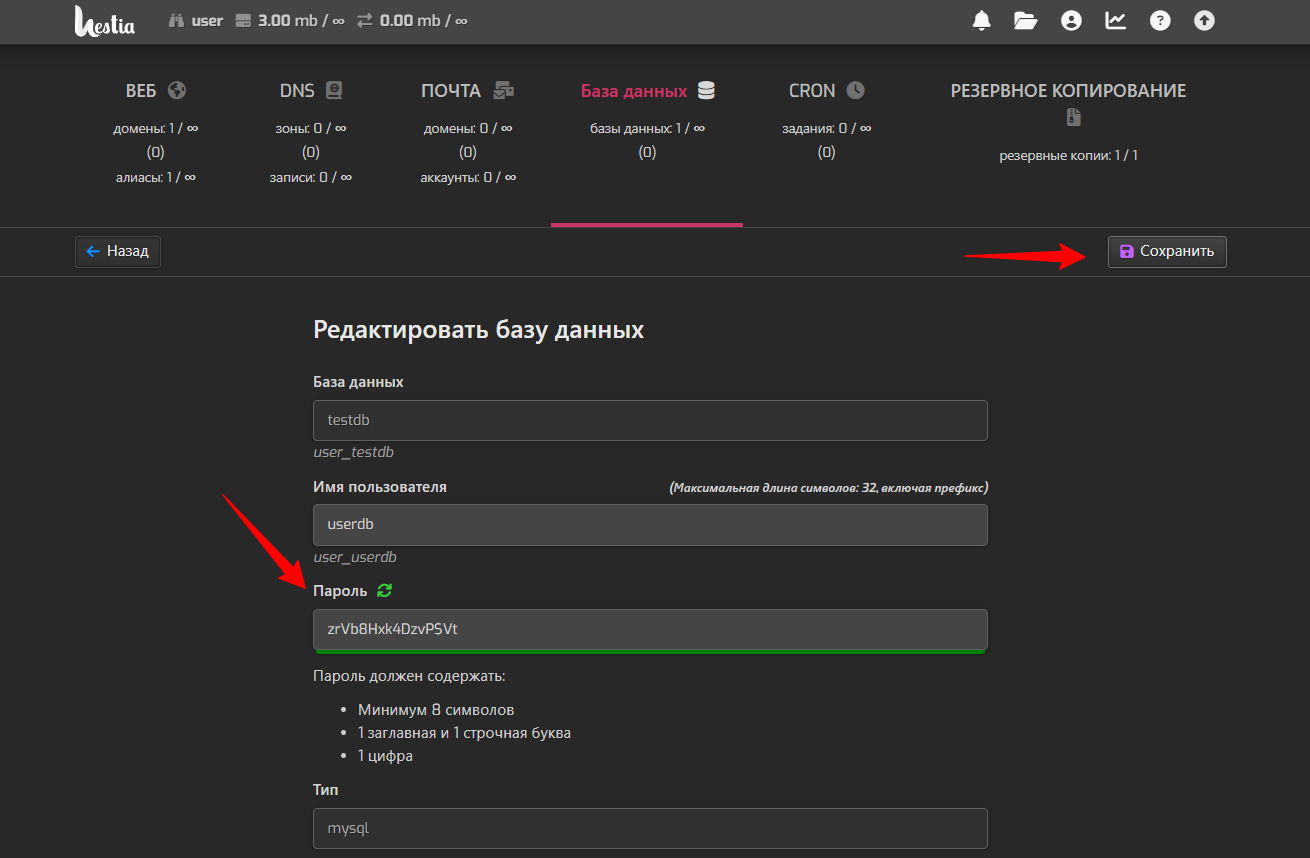Click the аккаунты: 0 / ∞ counter
This screenshot has height=858, width=1310.
[468, 177]
